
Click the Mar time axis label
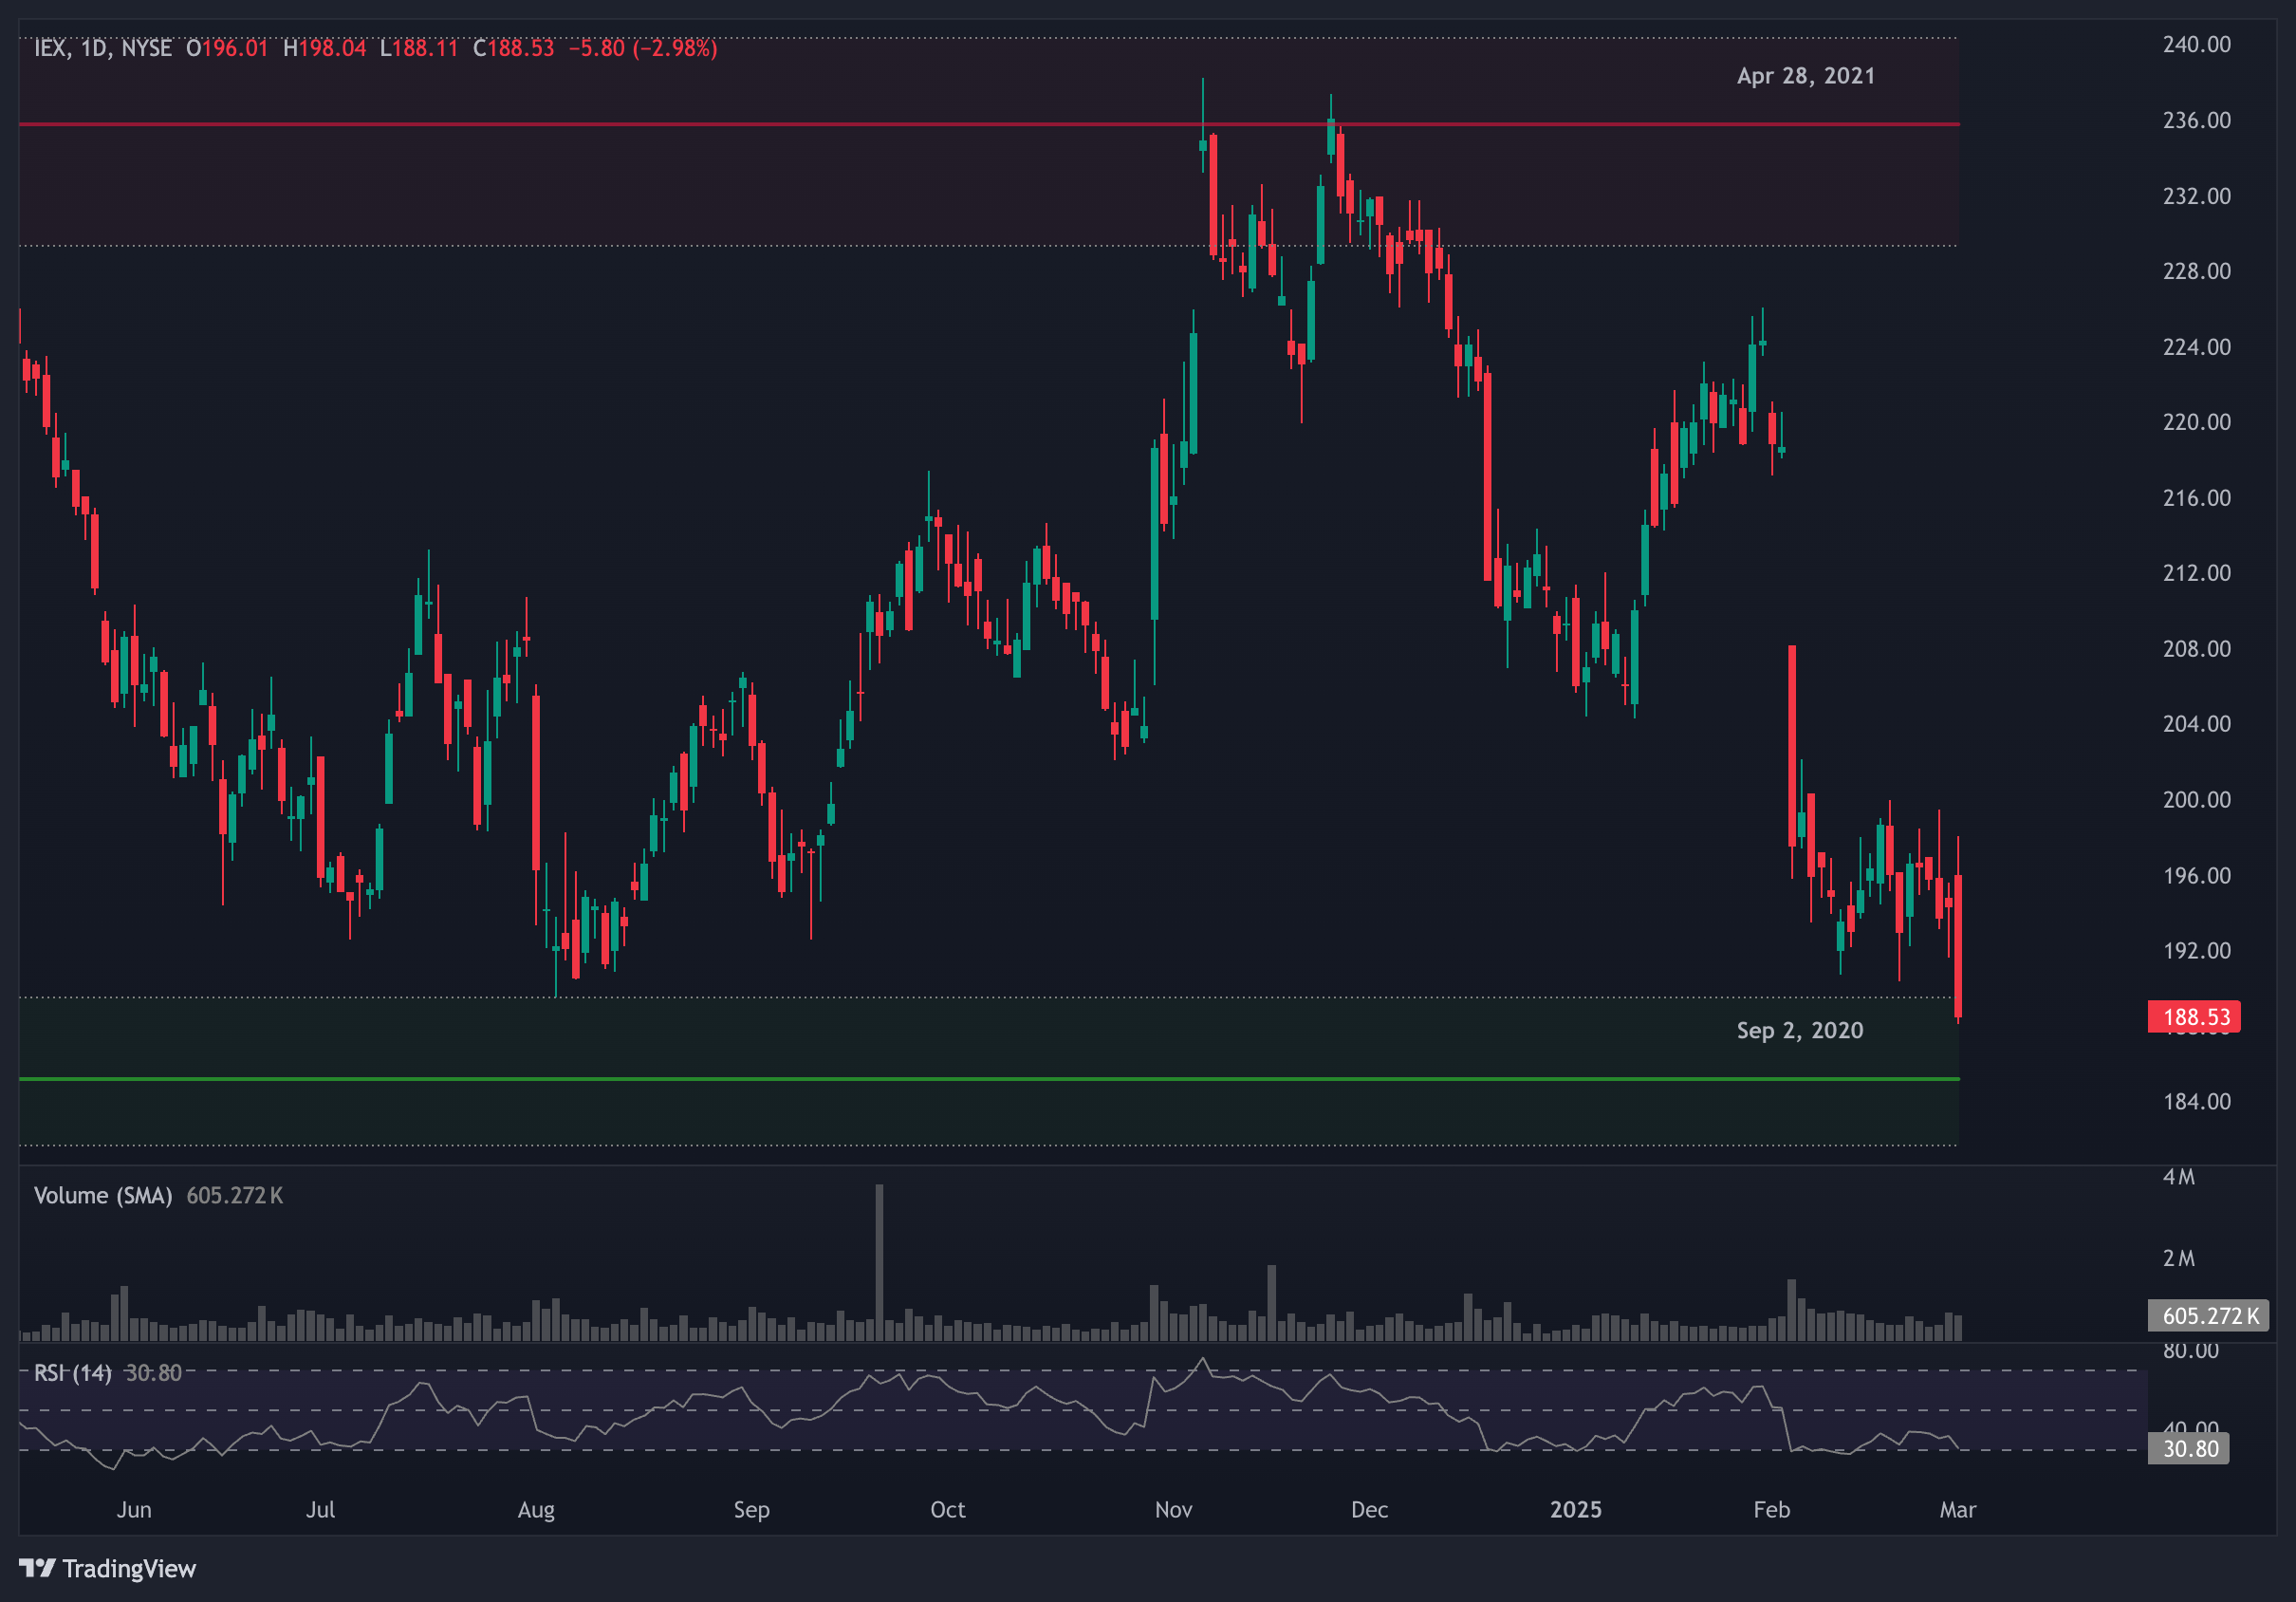click(x=1958, y=1510)
